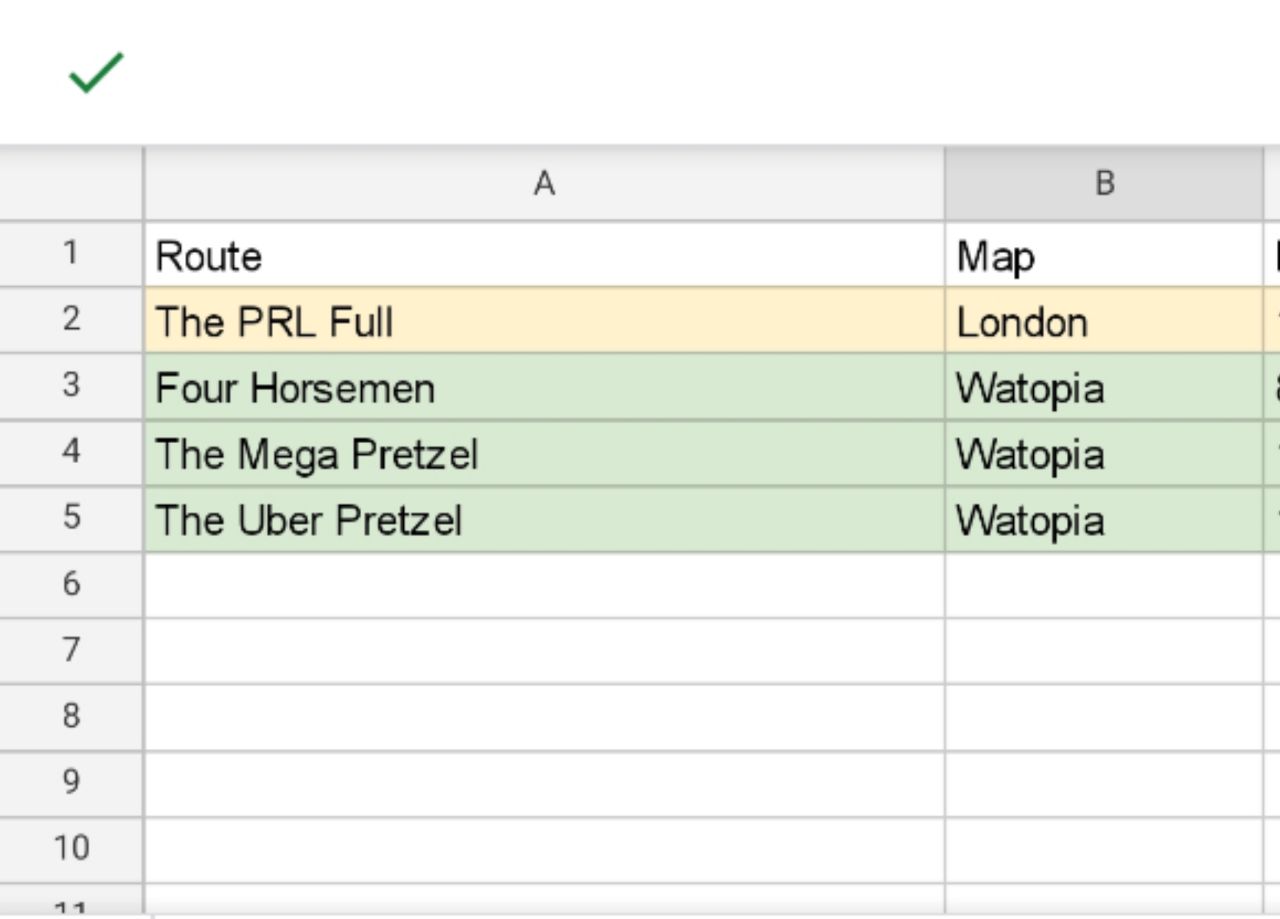Select row 1 header
This screenshot has width=1280, height=919.
tap(71, 254)
